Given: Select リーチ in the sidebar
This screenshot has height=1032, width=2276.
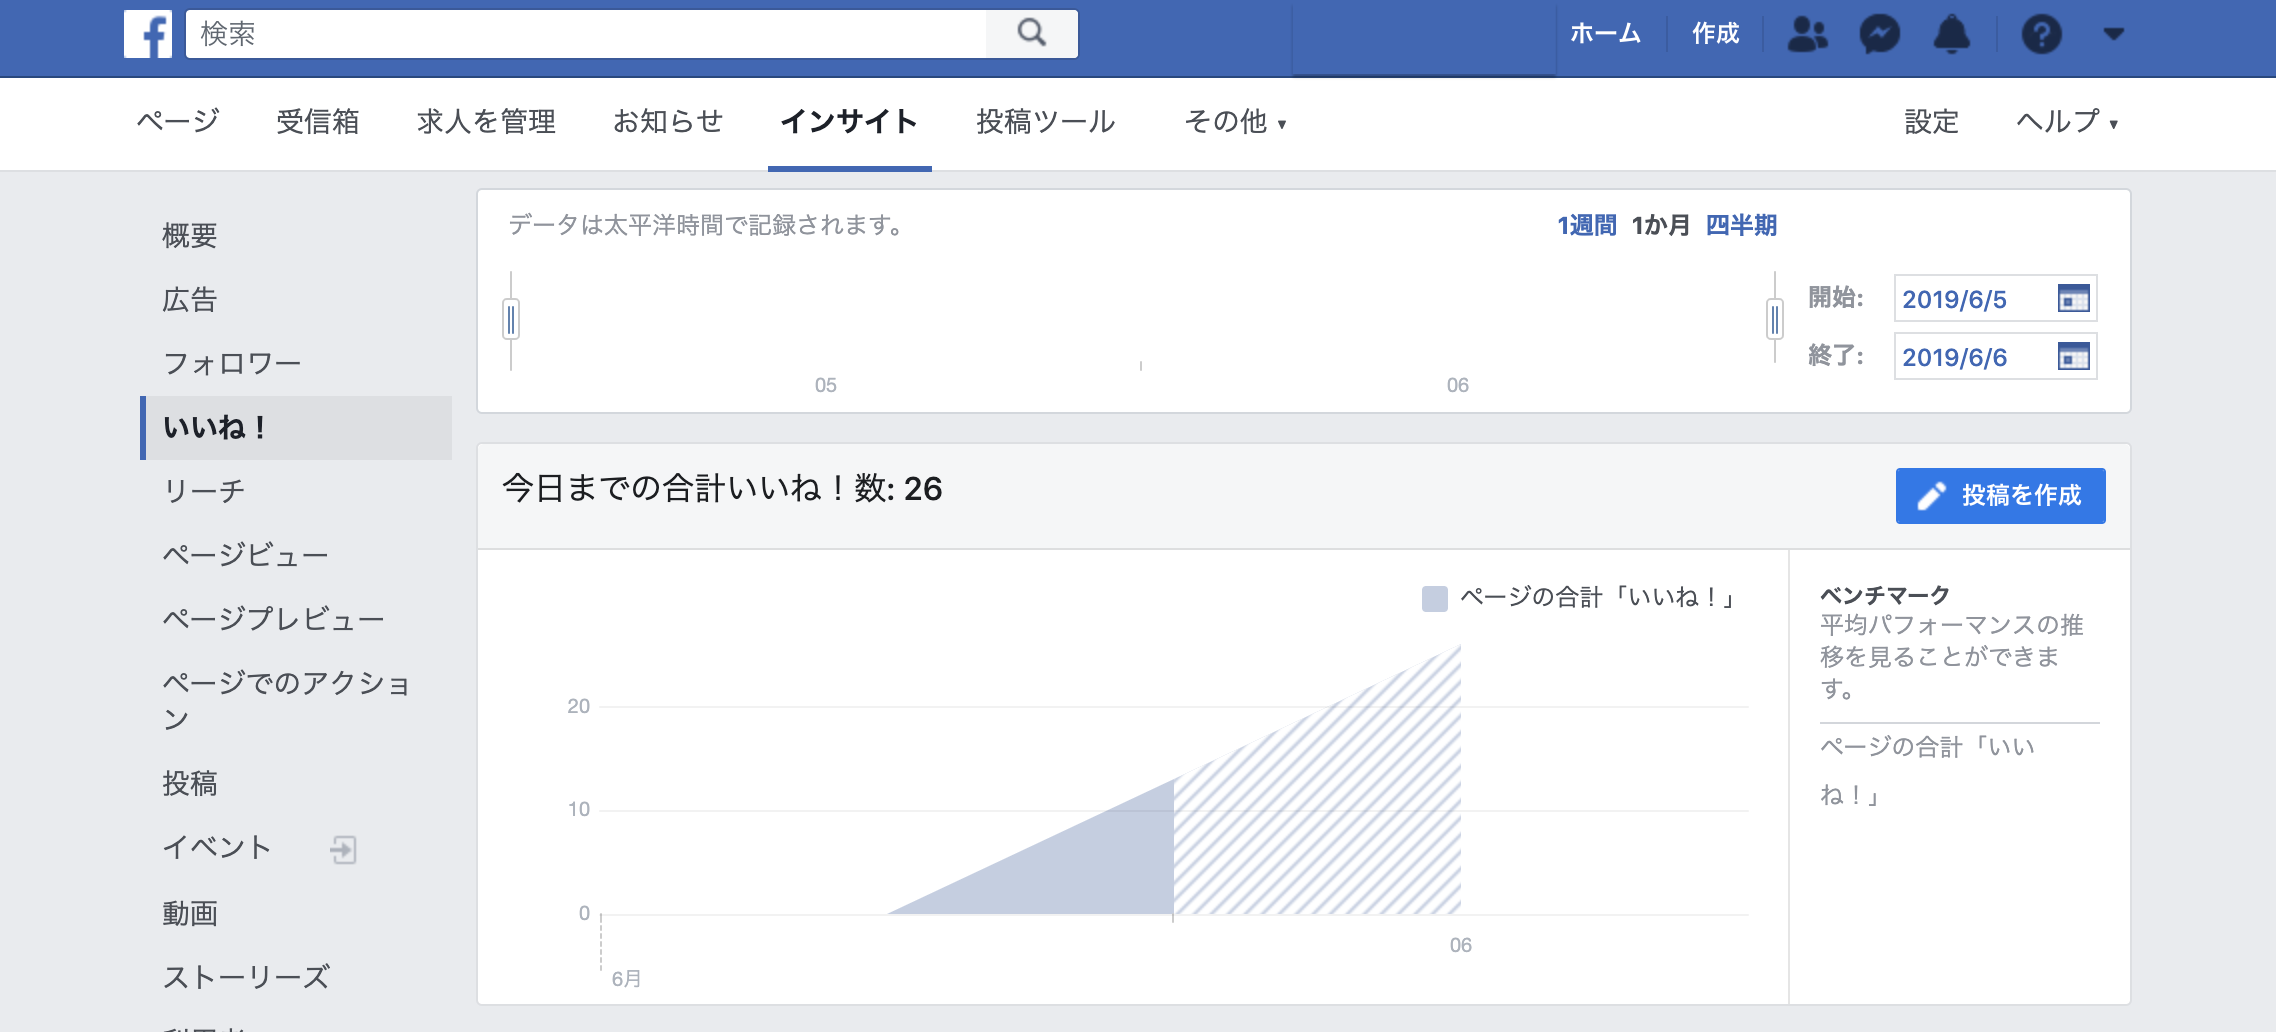Looking at the screenshot, I should pos(204,491).
